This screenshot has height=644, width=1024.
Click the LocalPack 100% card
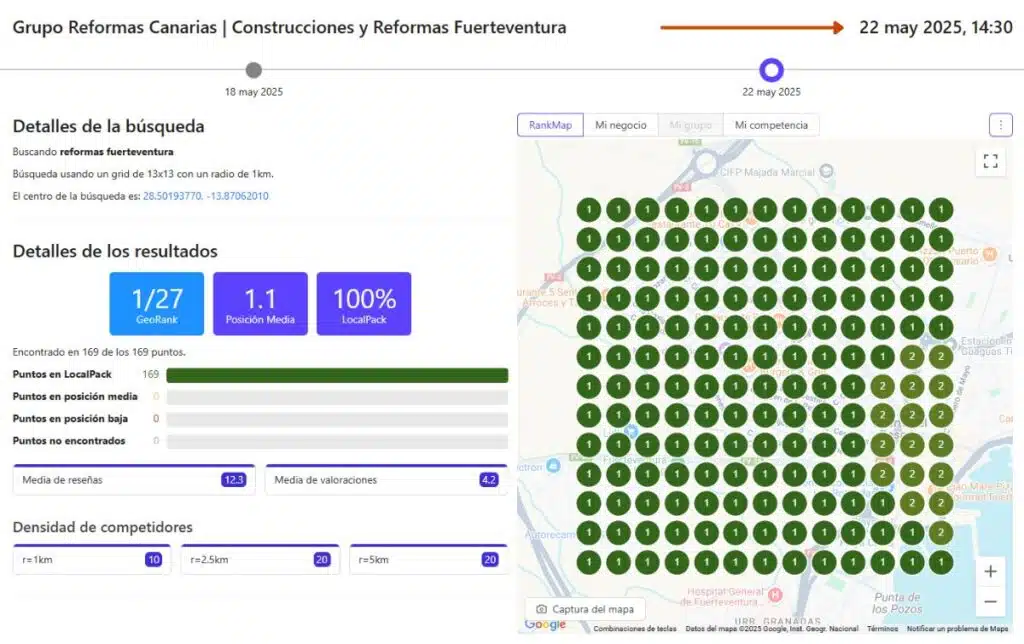click(364, 303)
